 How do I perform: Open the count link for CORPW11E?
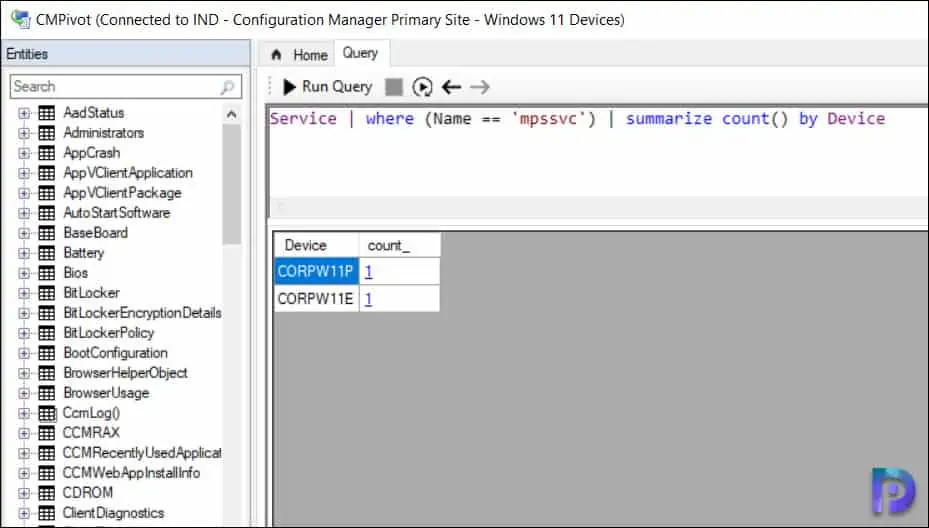pyautogui.click(x=369, y=299)
